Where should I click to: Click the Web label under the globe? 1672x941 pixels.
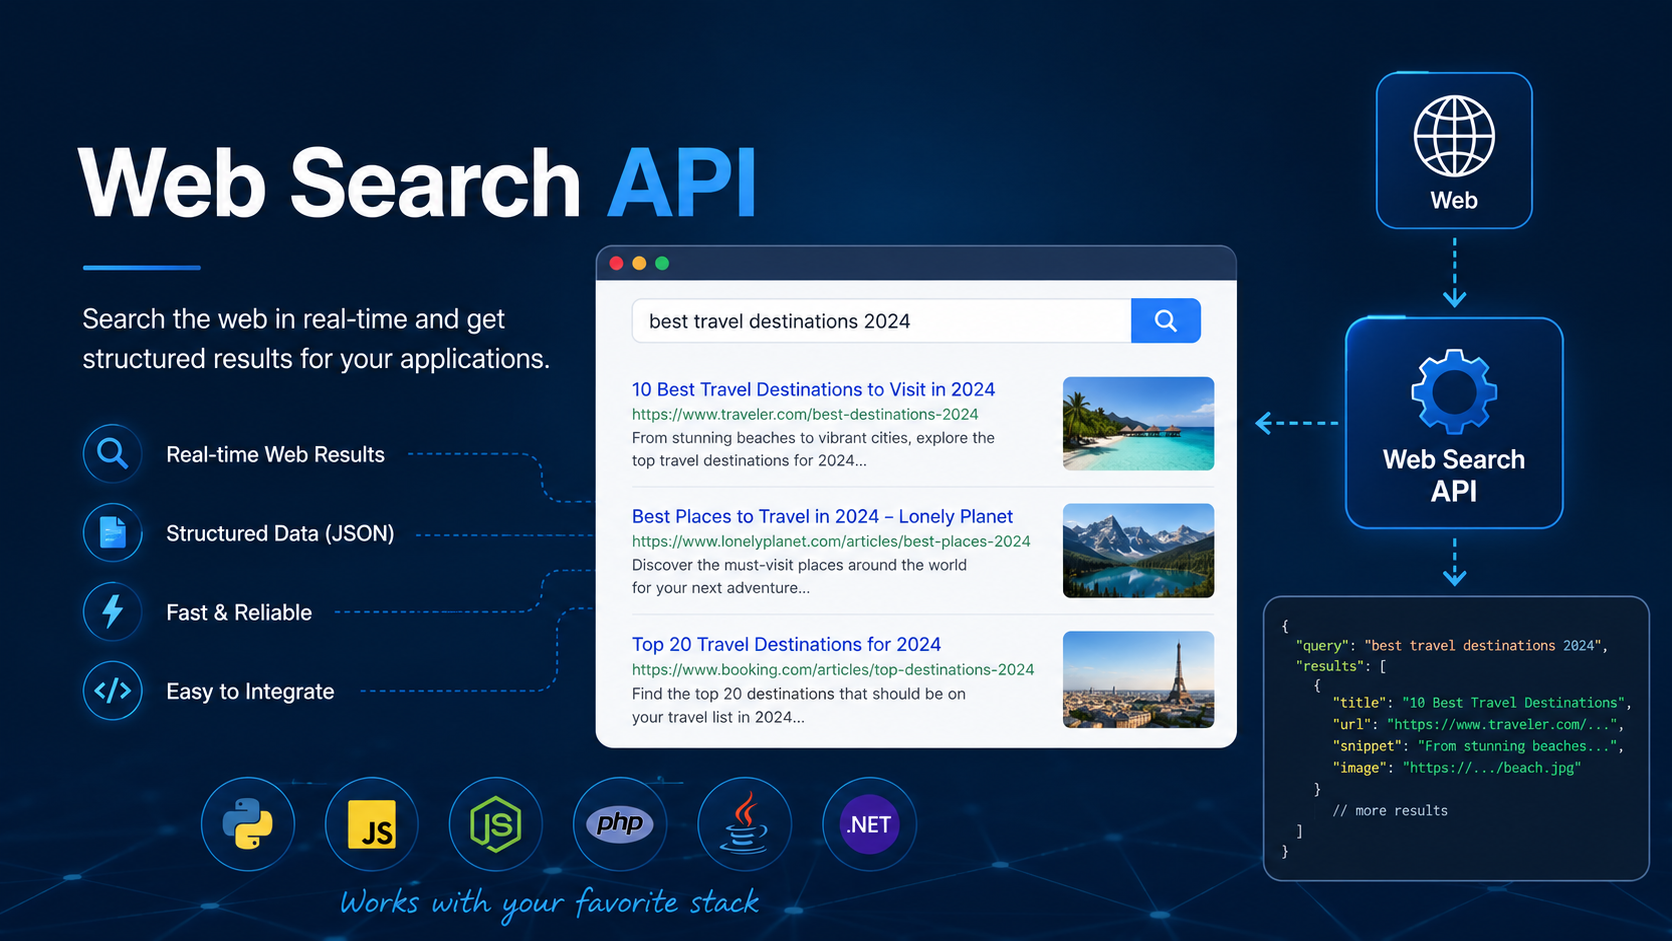(1454, 200)
